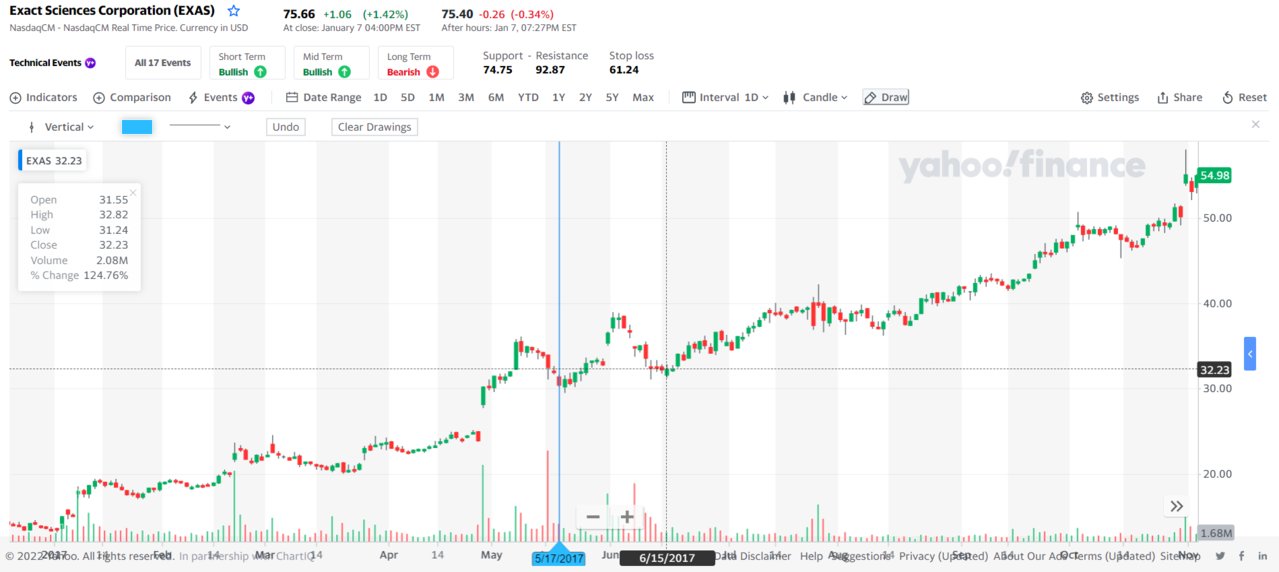This screenshot has width=1279, height=572.
Task: Show All 17 Events
Action: (163, 63)
